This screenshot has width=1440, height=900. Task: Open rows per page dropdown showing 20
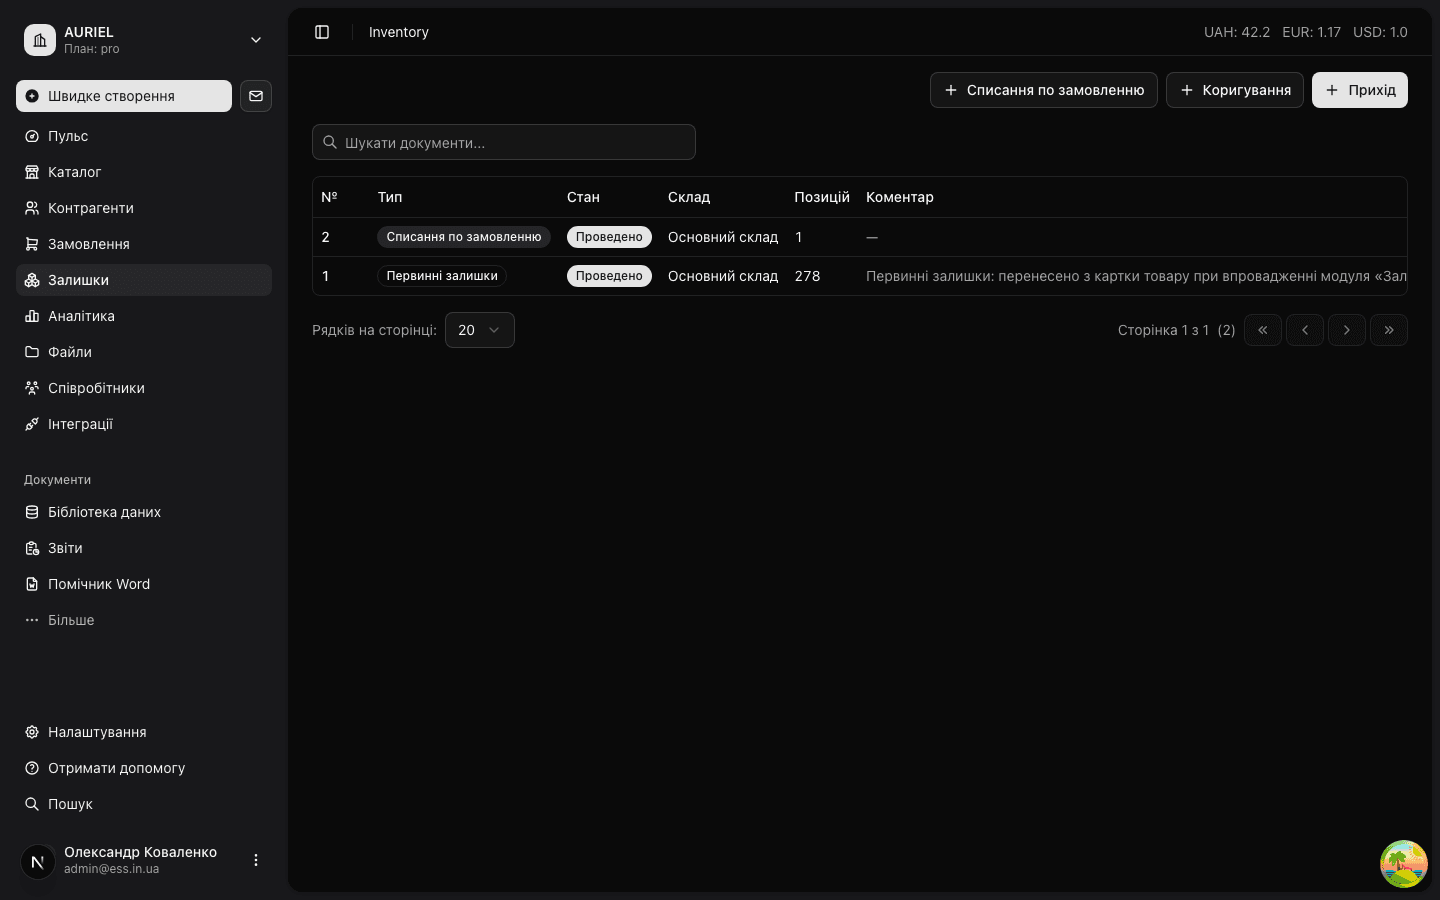pyautogui.click(x=480, y=330)
